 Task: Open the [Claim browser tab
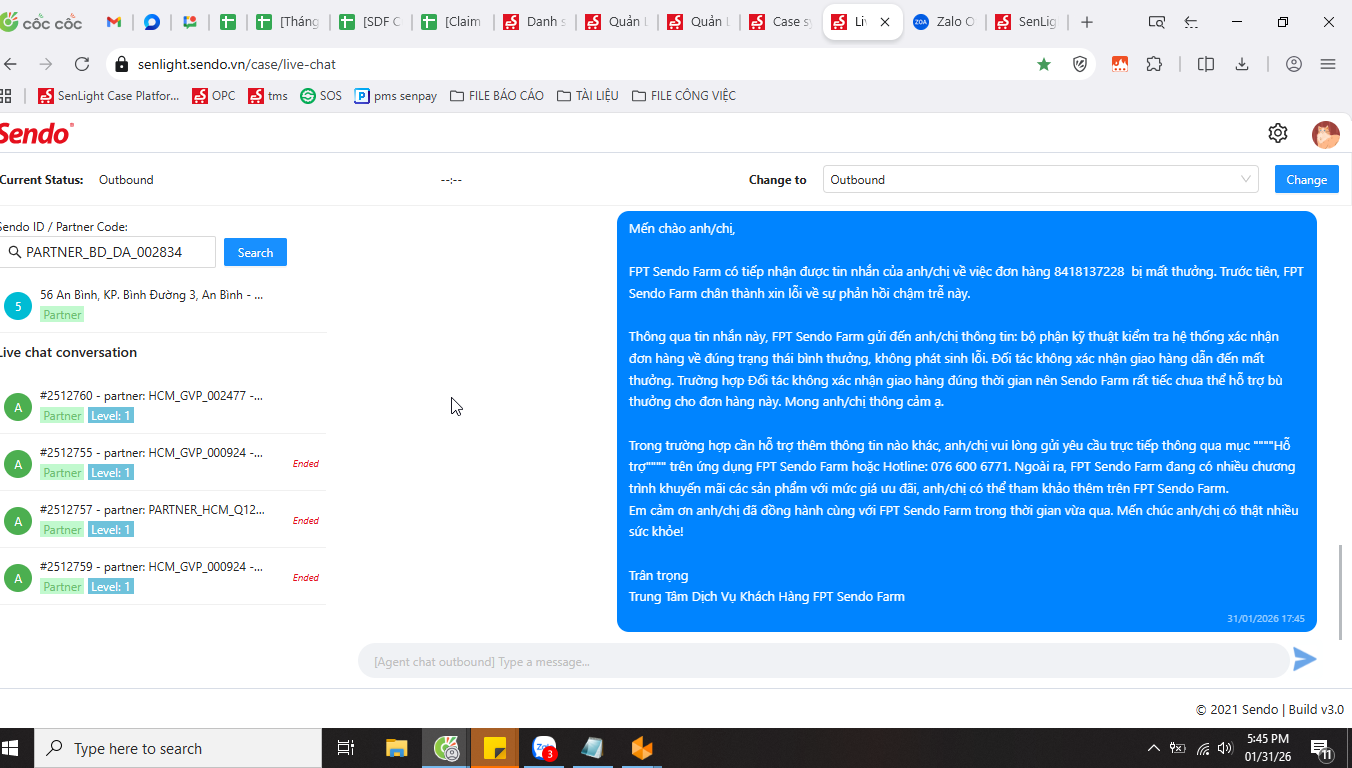tap(451, 22)
